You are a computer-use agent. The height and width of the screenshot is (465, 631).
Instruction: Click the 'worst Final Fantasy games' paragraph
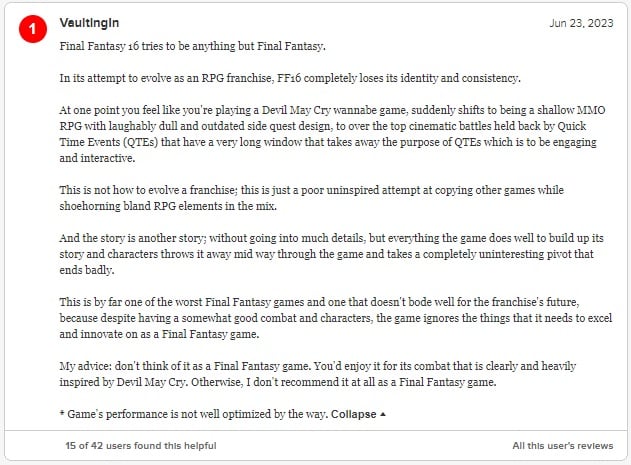336,318
